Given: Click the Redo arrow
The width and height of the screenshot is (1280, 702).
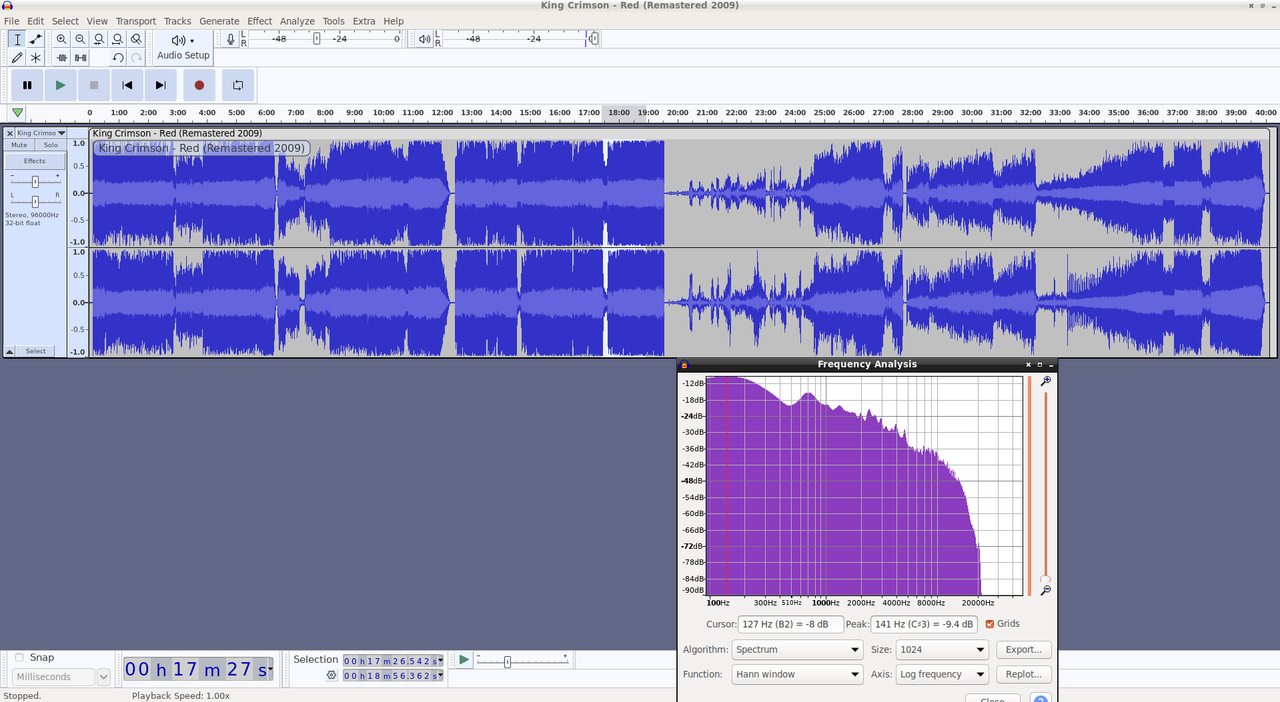Looking at the screenshot, I should [x=136, y=58].
